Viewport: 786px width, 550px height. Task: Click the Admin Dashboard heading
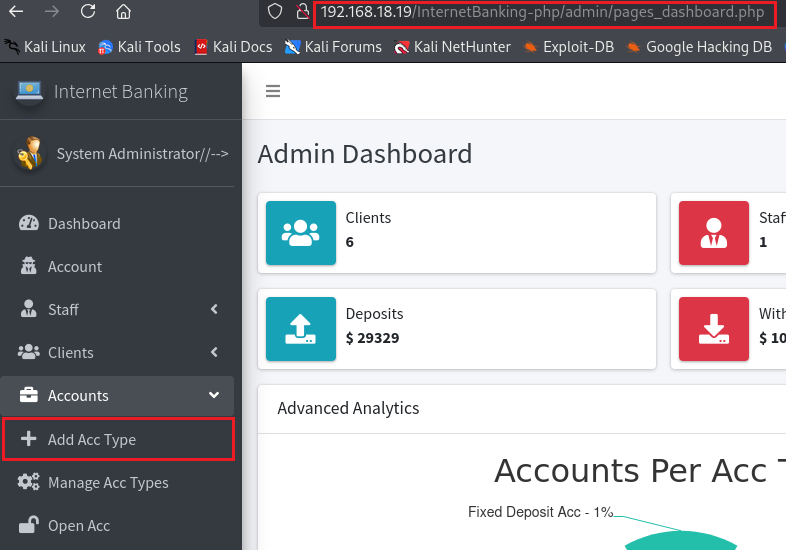click(x=365, y=153)
